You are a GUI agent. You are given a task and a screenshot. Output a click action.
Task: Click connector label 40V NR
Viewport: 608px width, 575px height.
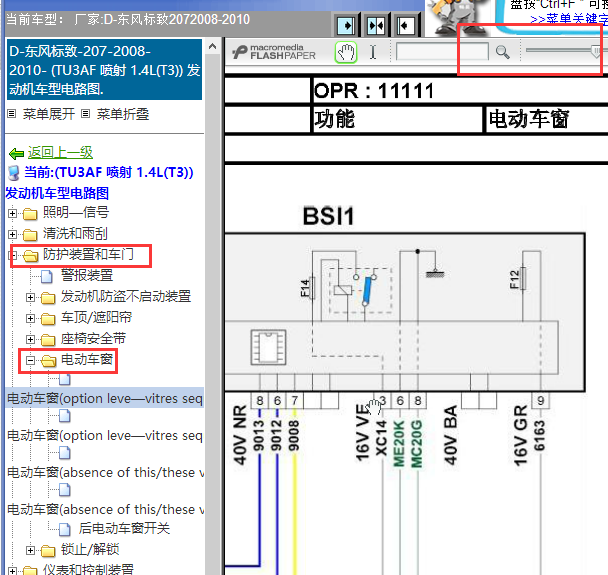[x=240, y=435]
